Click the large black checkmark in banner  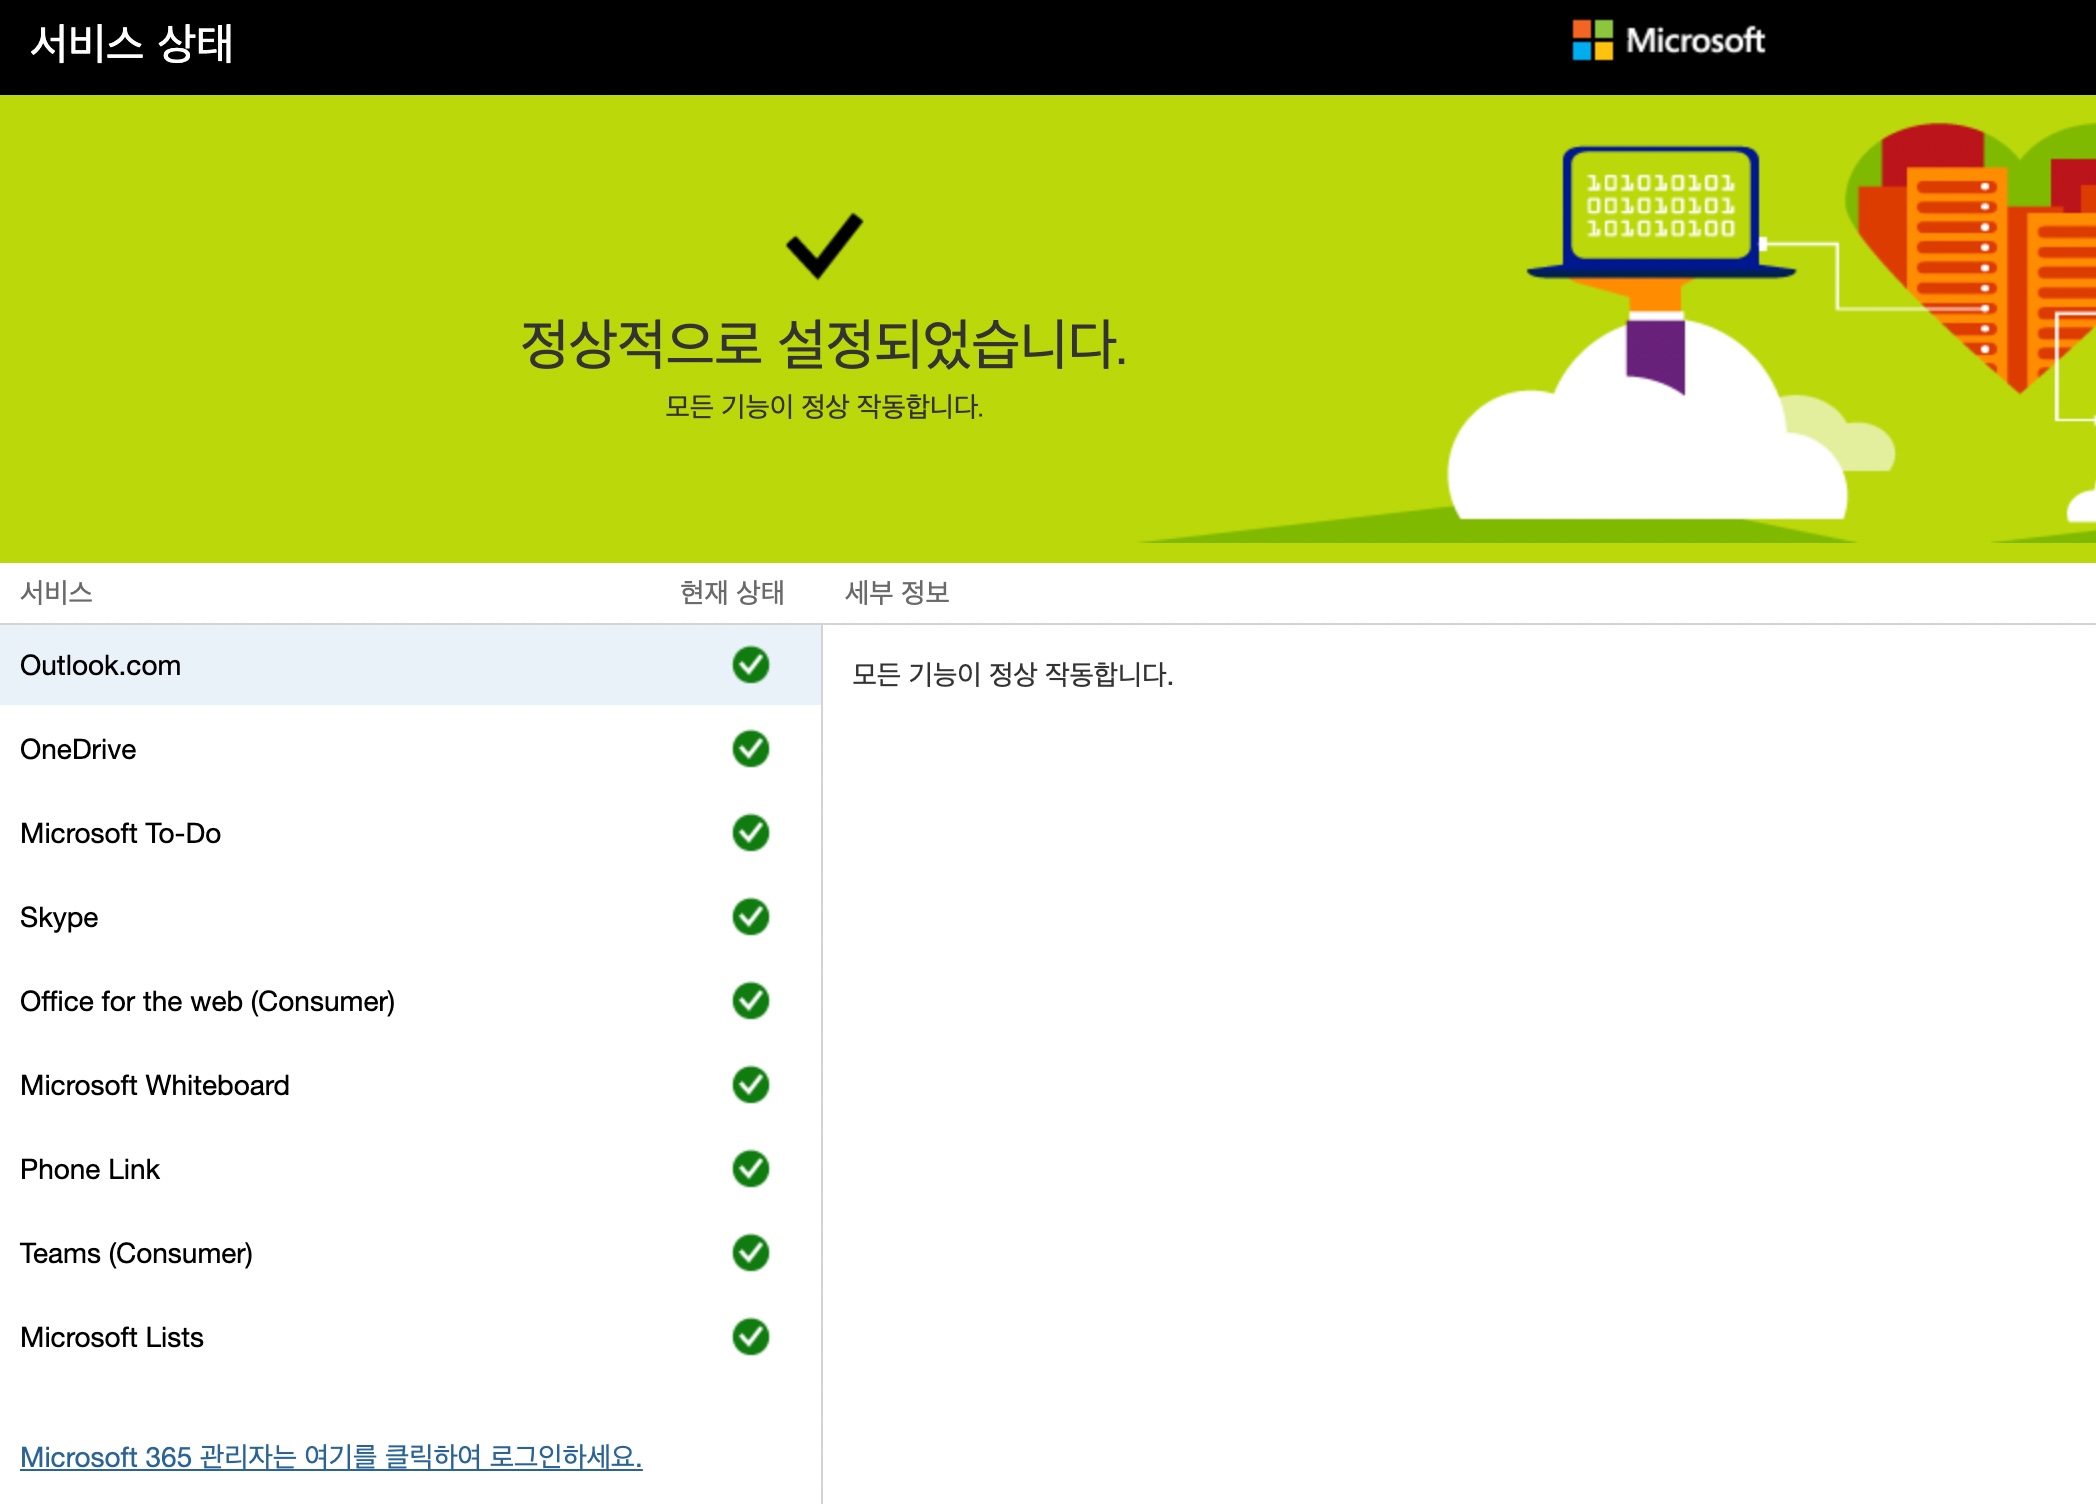tap(824, 246)
